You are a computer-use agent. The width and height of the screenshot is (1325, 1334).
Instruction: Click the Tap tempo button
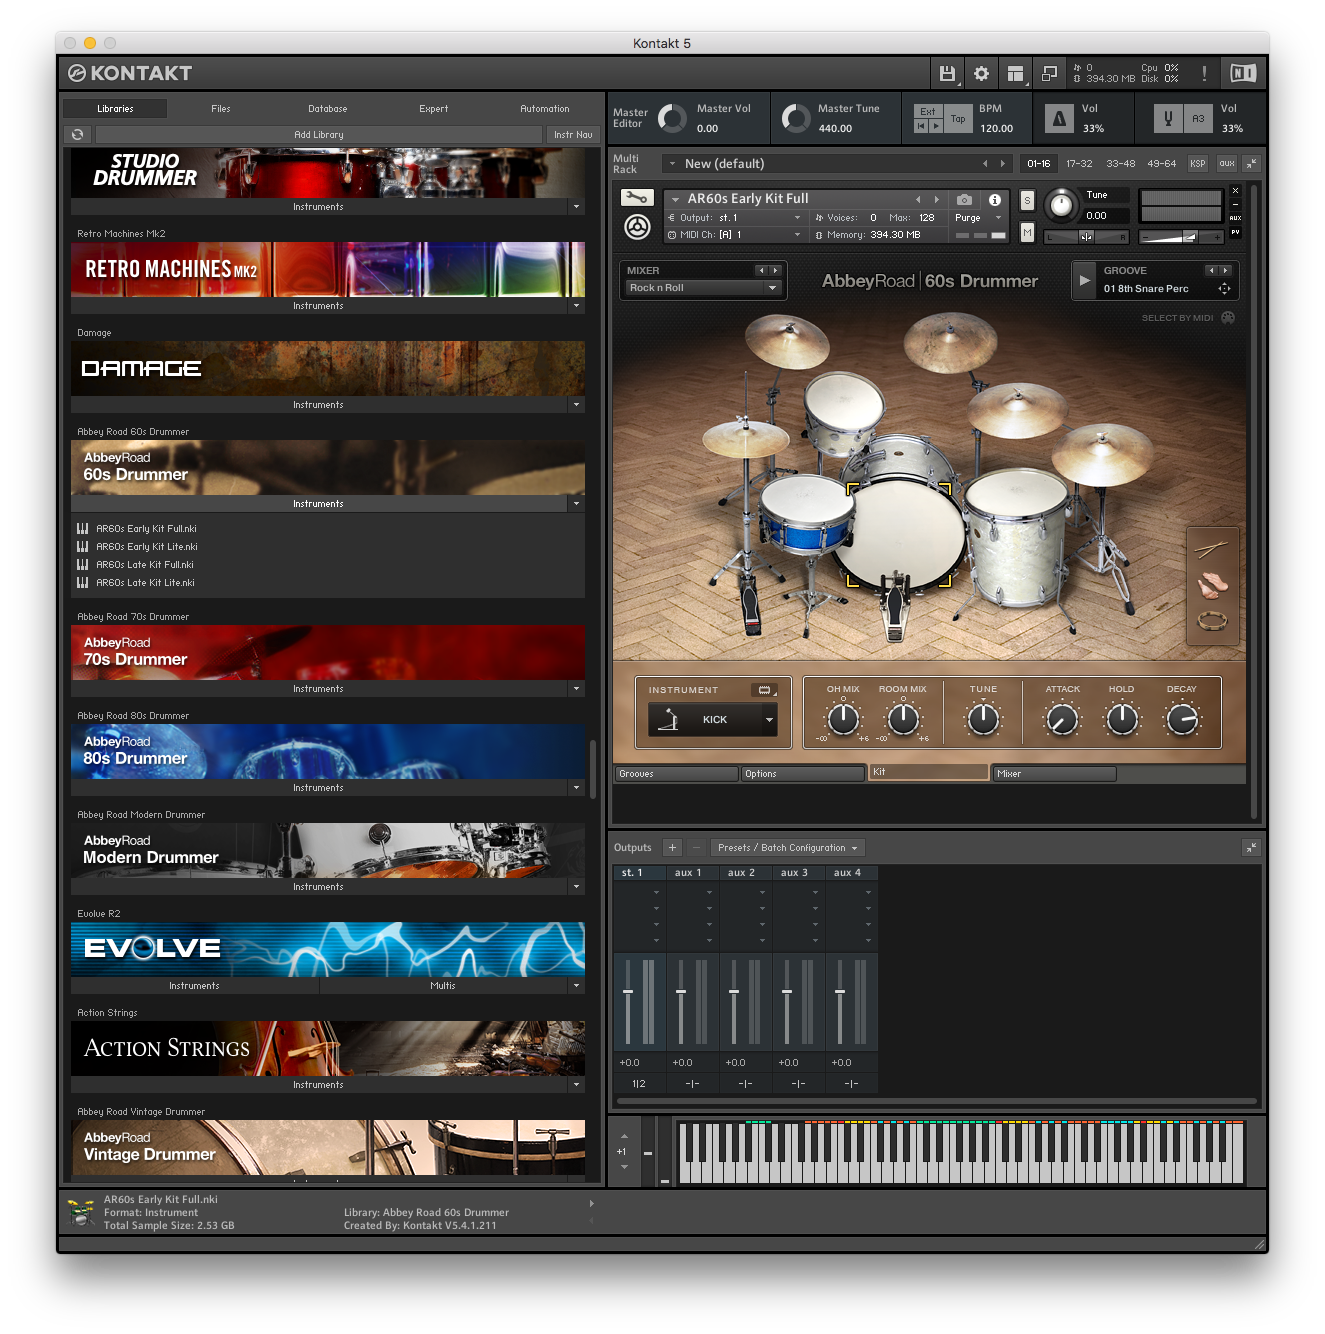[958, 119]
